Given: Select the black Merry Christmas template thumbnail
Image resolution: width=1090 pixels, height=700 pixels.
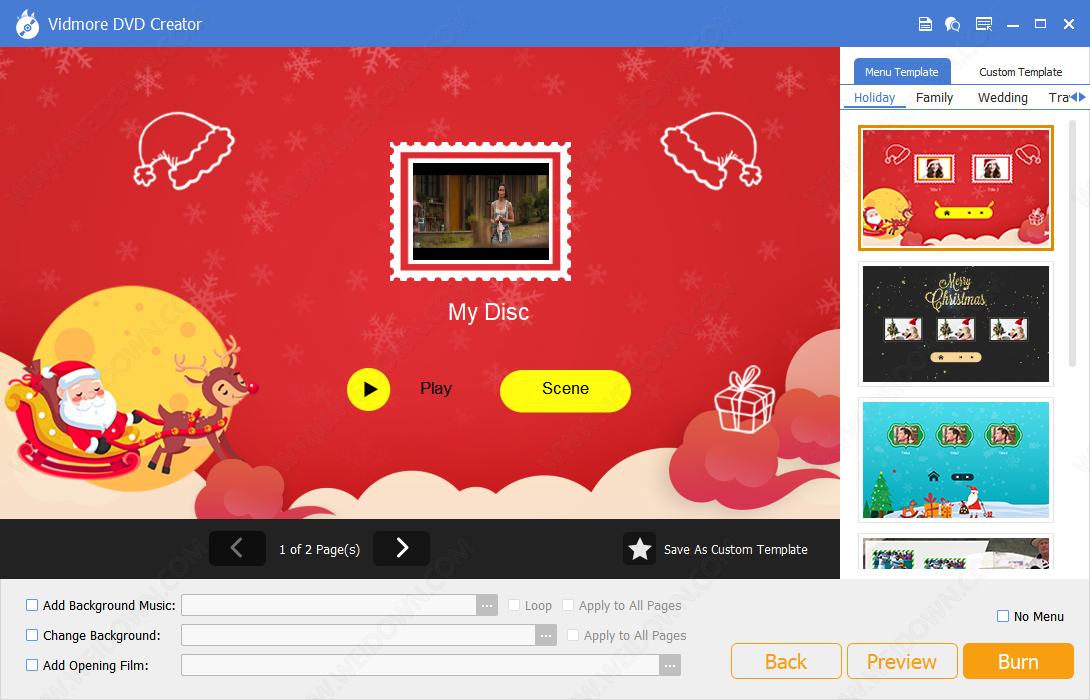Looking at the screenshot, I should [956, 324].
